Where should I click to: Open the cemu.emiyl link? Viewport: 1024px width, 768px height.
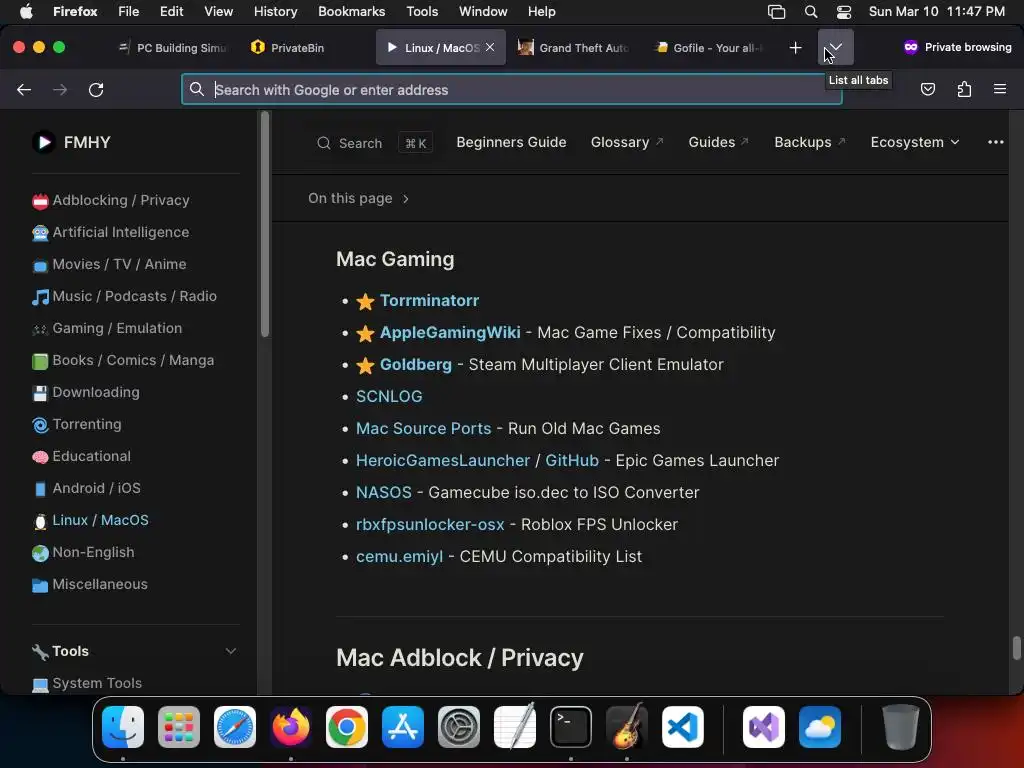coord(399,556)
